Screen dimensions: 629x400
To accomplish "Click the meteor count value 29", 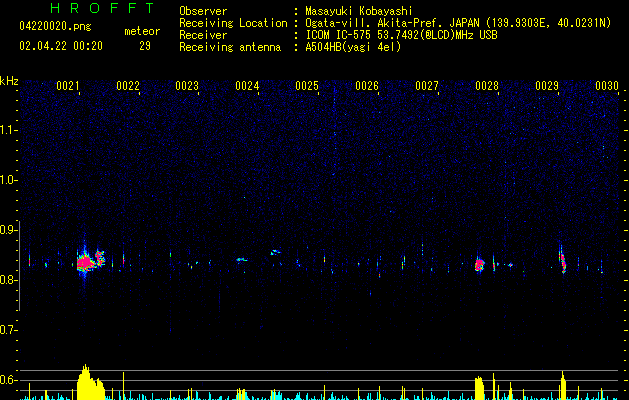I will pyautogui.click(x=145, y=46).
